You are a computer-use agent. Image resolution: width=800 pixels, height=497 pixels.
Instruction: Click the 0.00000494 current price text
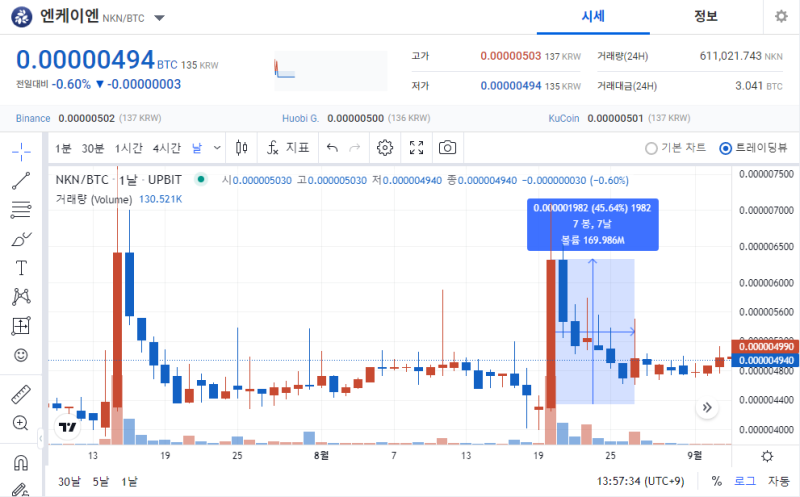click(85, 60)
